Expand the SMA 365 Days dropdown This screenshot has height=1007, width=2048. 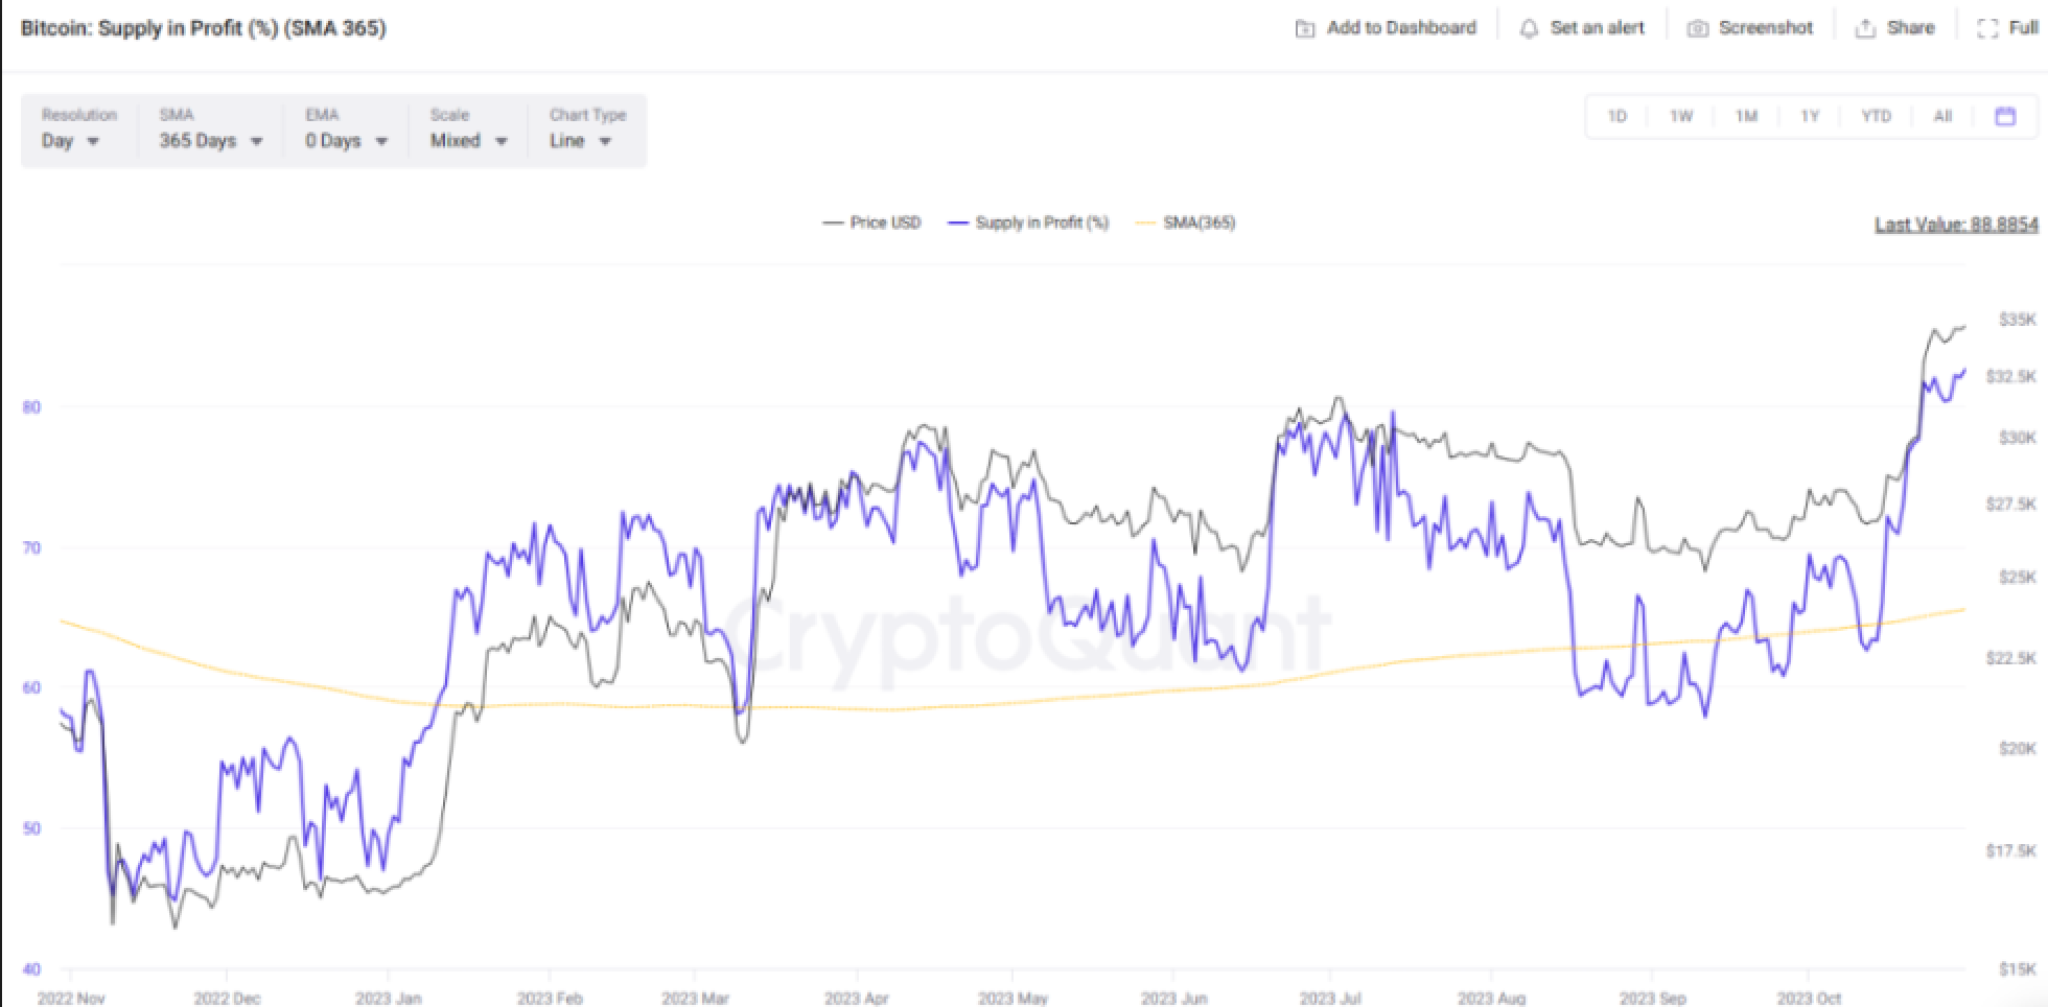(x=208, y=141)
